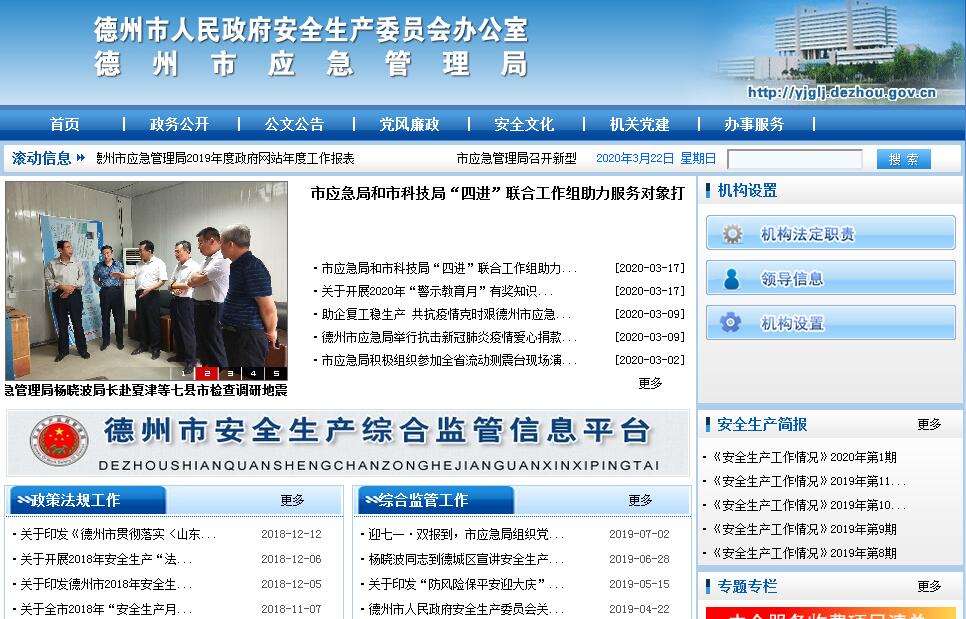Open《安全生产工作情况》2020年第1期

tap(803, 457)
